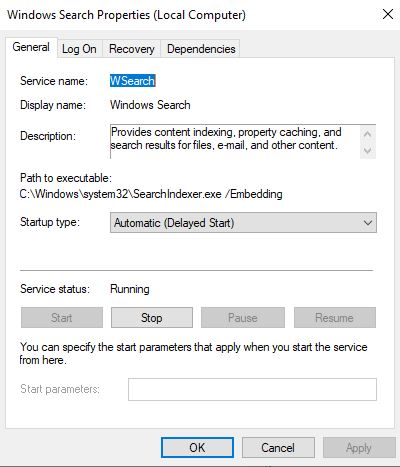Click the Description box up scroll arrow
This screenshot has height=467, width=400.
(368, 134)
